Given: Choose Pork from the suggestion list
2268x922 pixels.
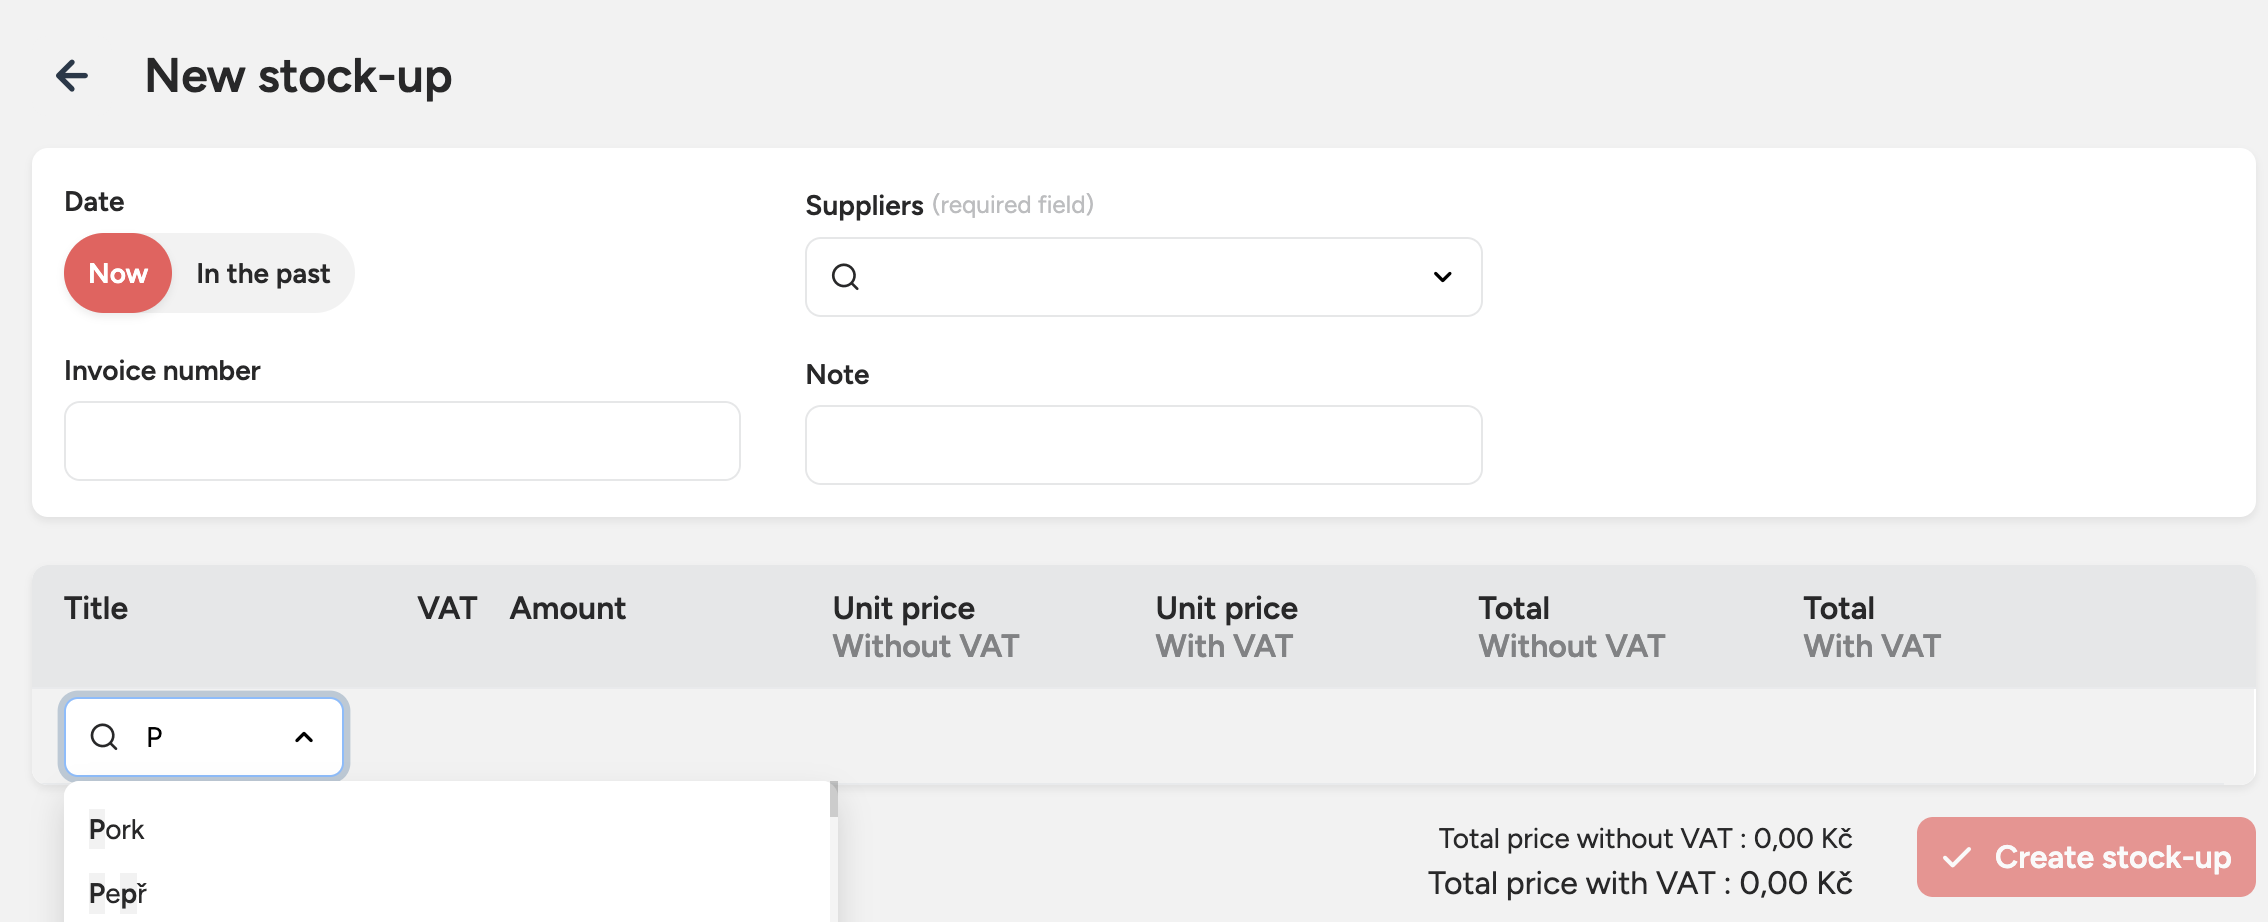Looking at the screenshot, I should (117, 830).
